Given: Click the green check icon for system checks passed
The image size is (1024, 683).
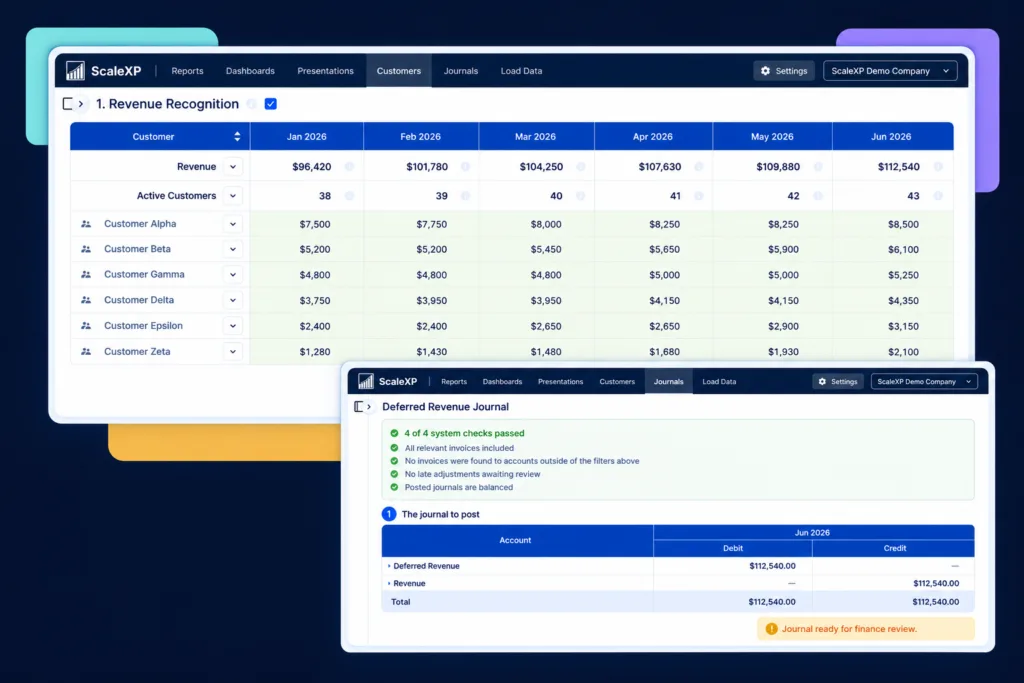Looking at the screenshot, I should [394, 433].
